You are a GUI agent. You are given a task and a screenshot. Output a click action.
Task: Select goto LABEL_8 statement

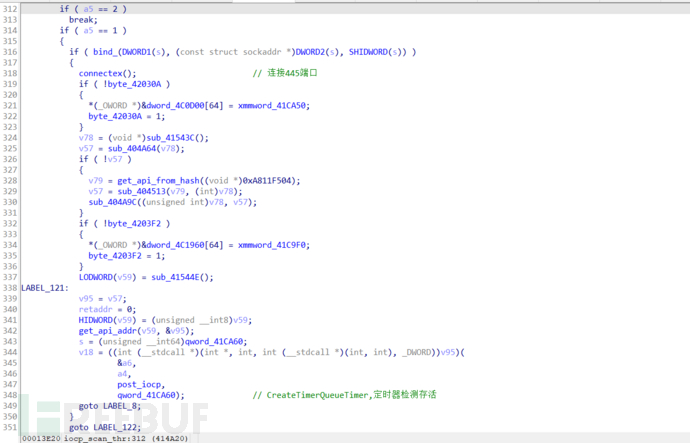click(x=110, y=406)
